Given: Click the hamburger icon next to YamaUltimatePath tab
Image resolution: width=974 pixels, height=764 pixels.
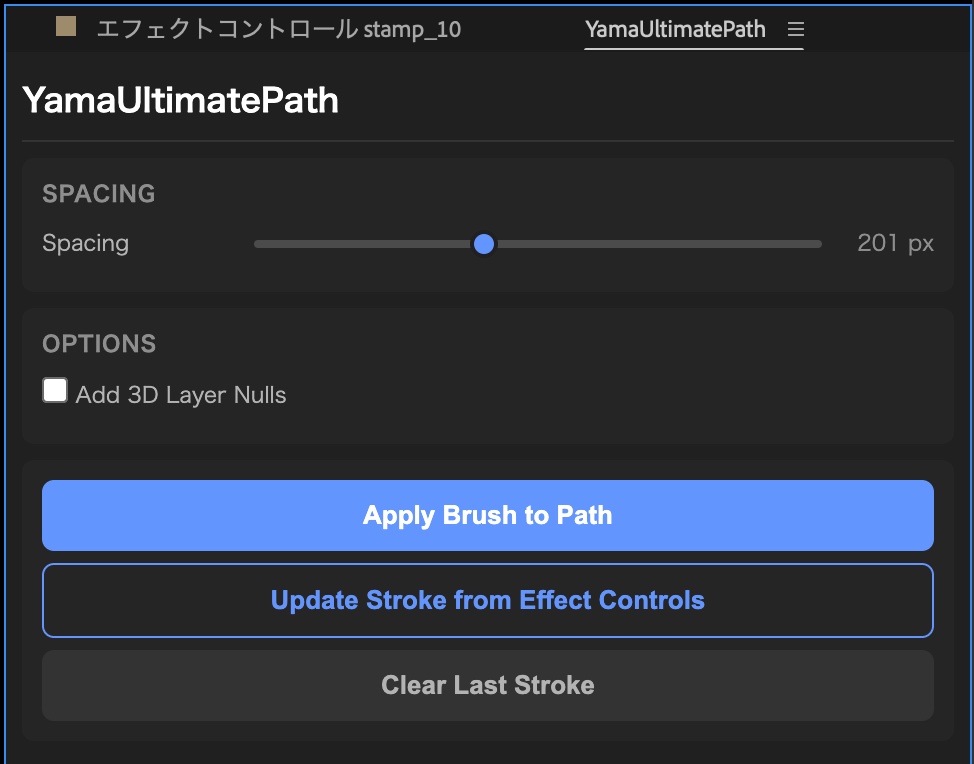Looking at the screenshot, I should pos(795,29).
